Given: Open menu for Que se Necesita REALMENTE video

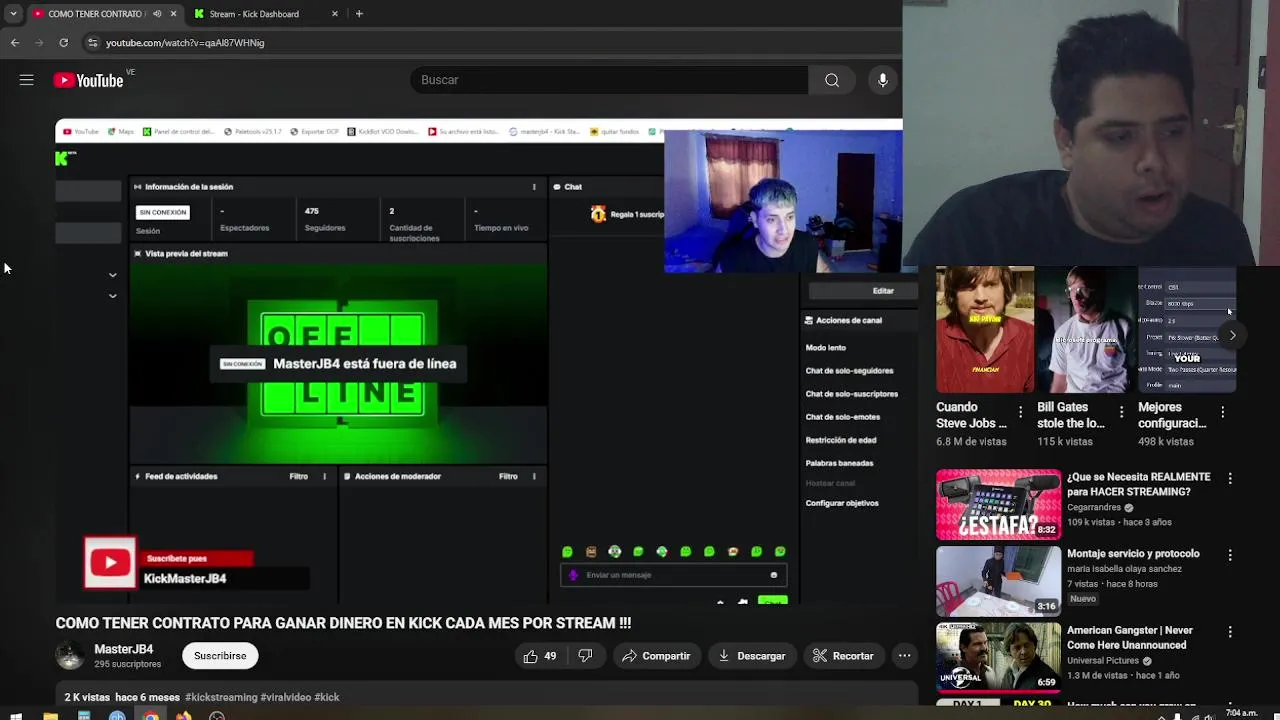Looking at the screenshot, I should point(1230,479).
